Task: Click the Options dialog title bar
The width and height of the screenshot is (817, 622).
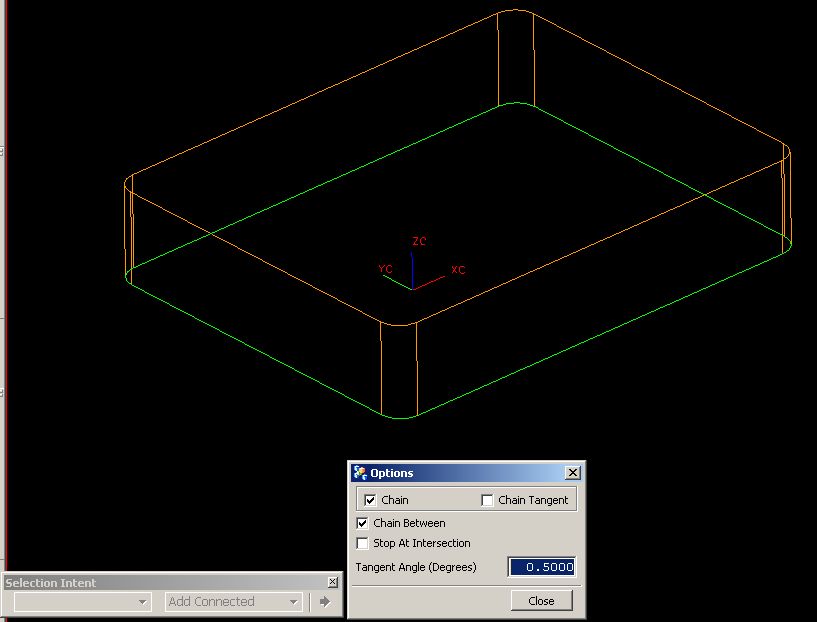Action: click(466, 472)
